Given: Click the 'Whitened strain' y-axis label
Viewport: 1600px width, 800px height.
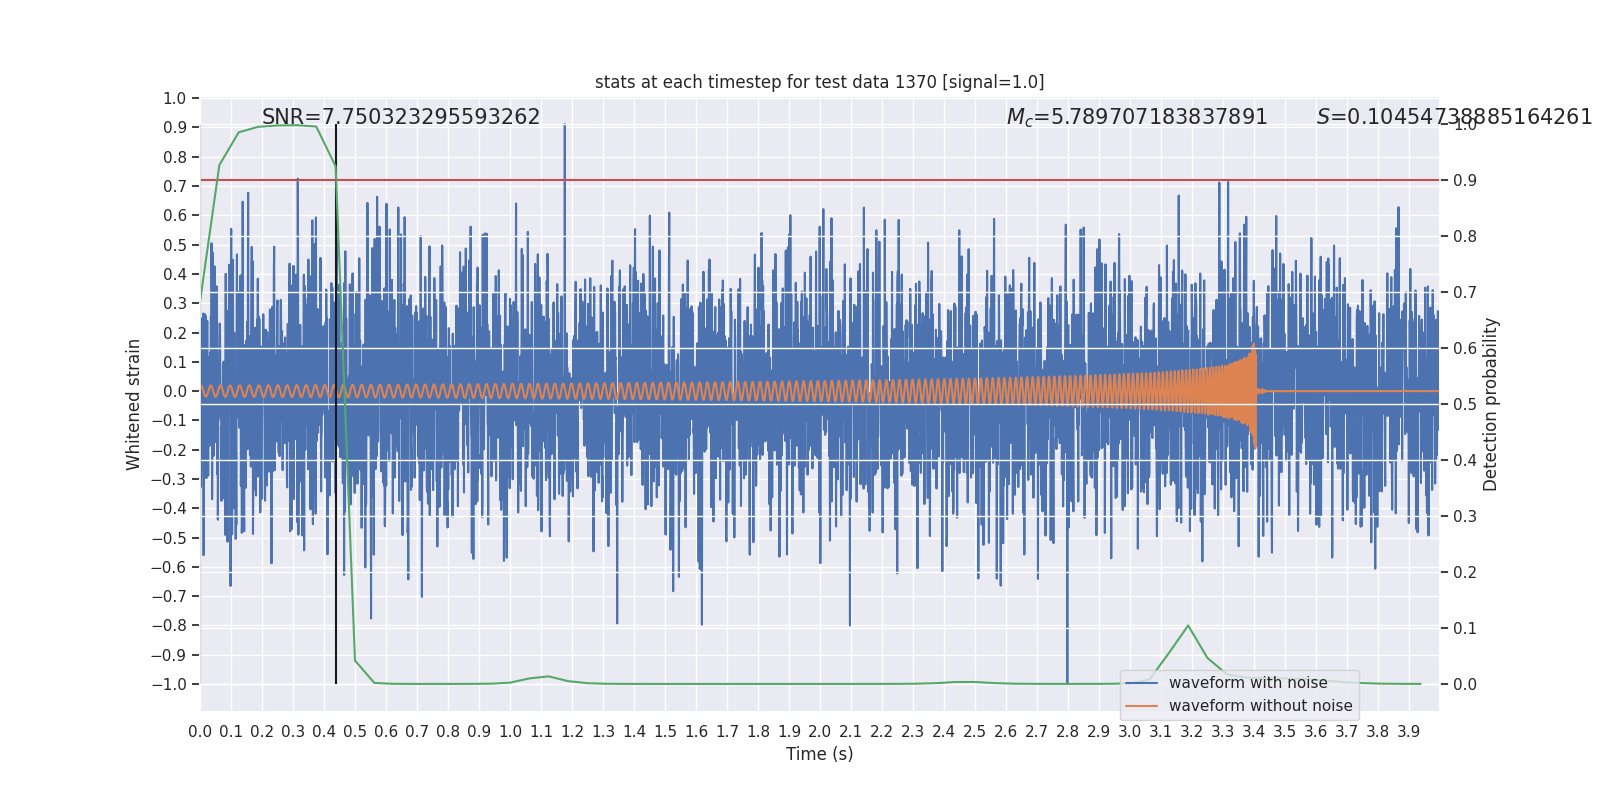Looking at the screenshot, I should (x=134, y=404).
